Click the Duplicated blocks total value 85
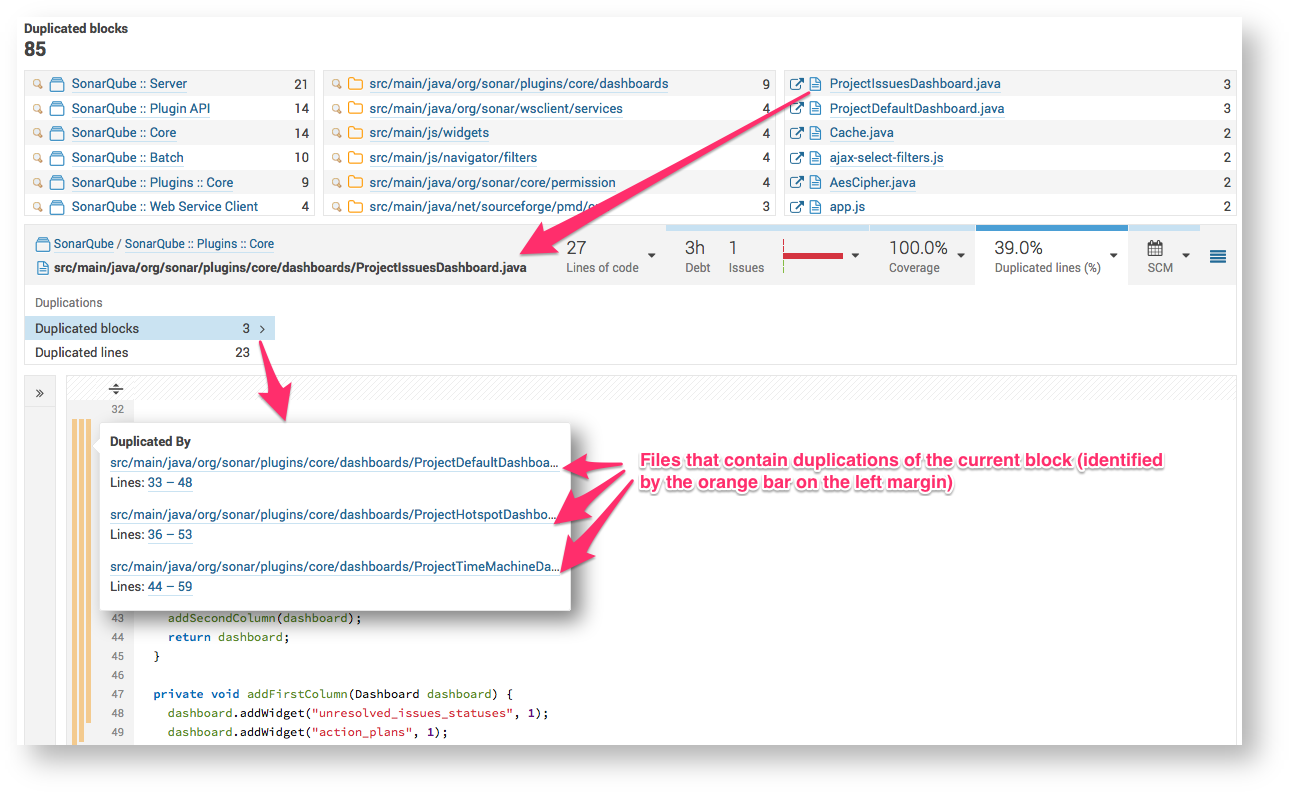 (35, 49)
